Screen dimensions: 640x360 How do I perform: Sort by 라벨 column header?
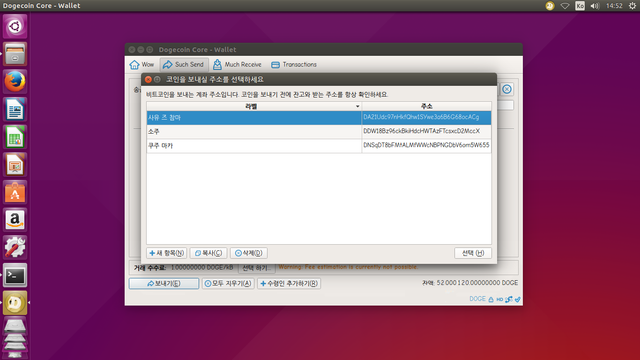click(254, 106)
